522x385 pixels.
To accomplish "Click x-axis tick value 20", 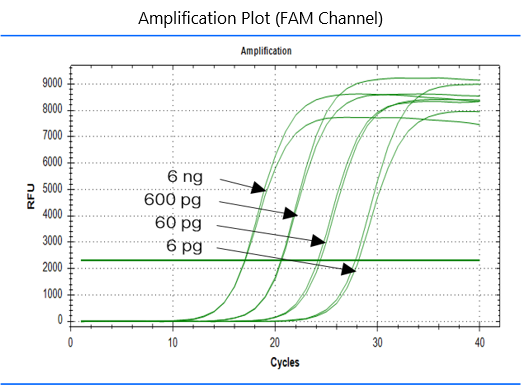I will [275, 342].
